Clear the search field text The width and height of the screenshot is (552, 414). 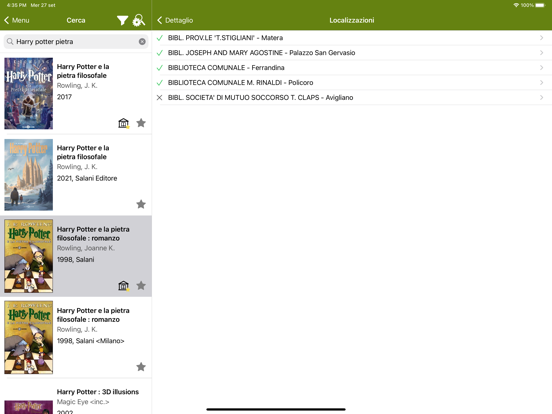(x=142, y=42)
